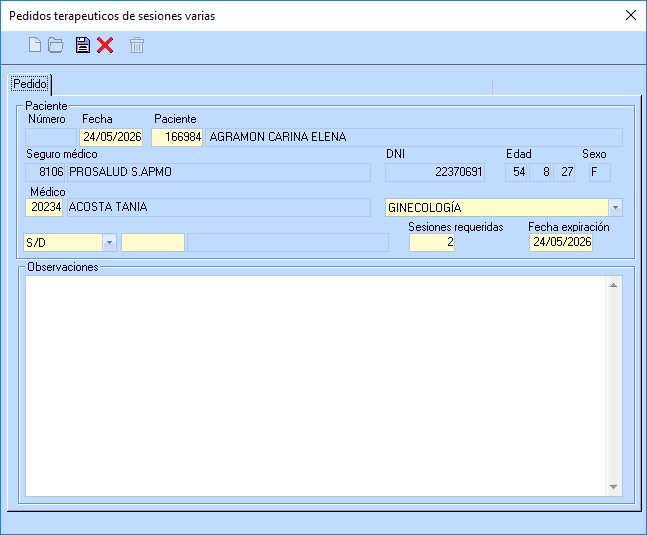This screenshot has height=535, width=647.
Task: Save the order with the floppy disk icon
Action: [83, 45]
